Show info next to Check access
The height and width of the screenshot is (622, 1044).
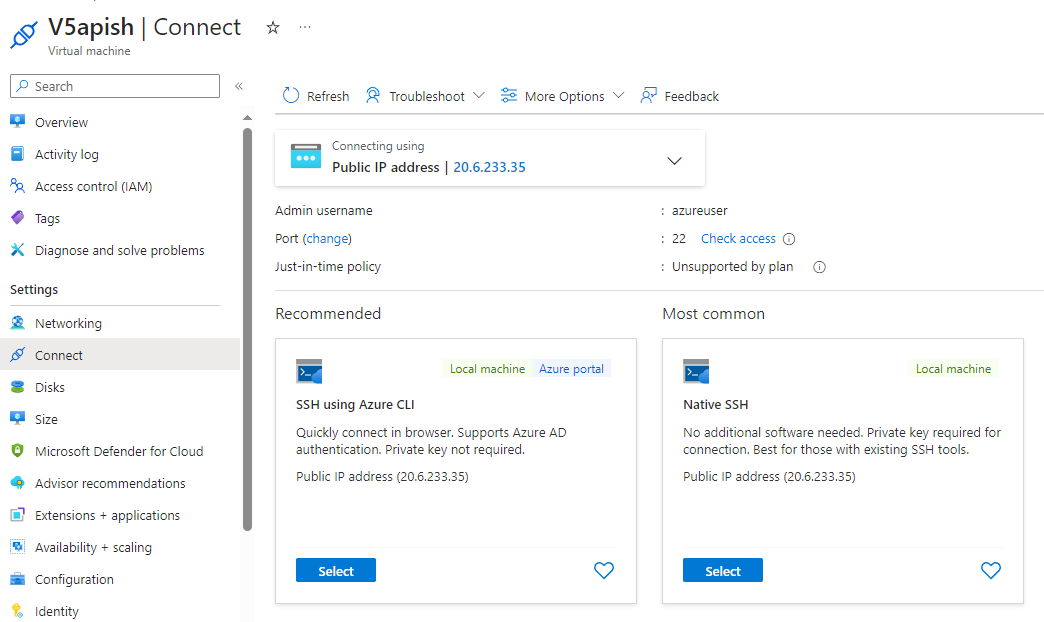click(x=789, y=239)
